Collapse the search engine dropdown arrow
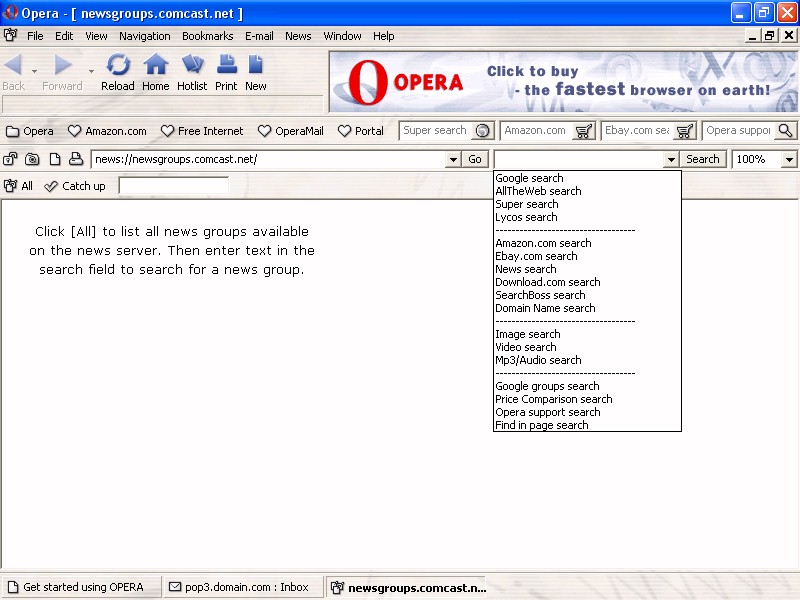800x600 pixels. click(x=671, y=160)
